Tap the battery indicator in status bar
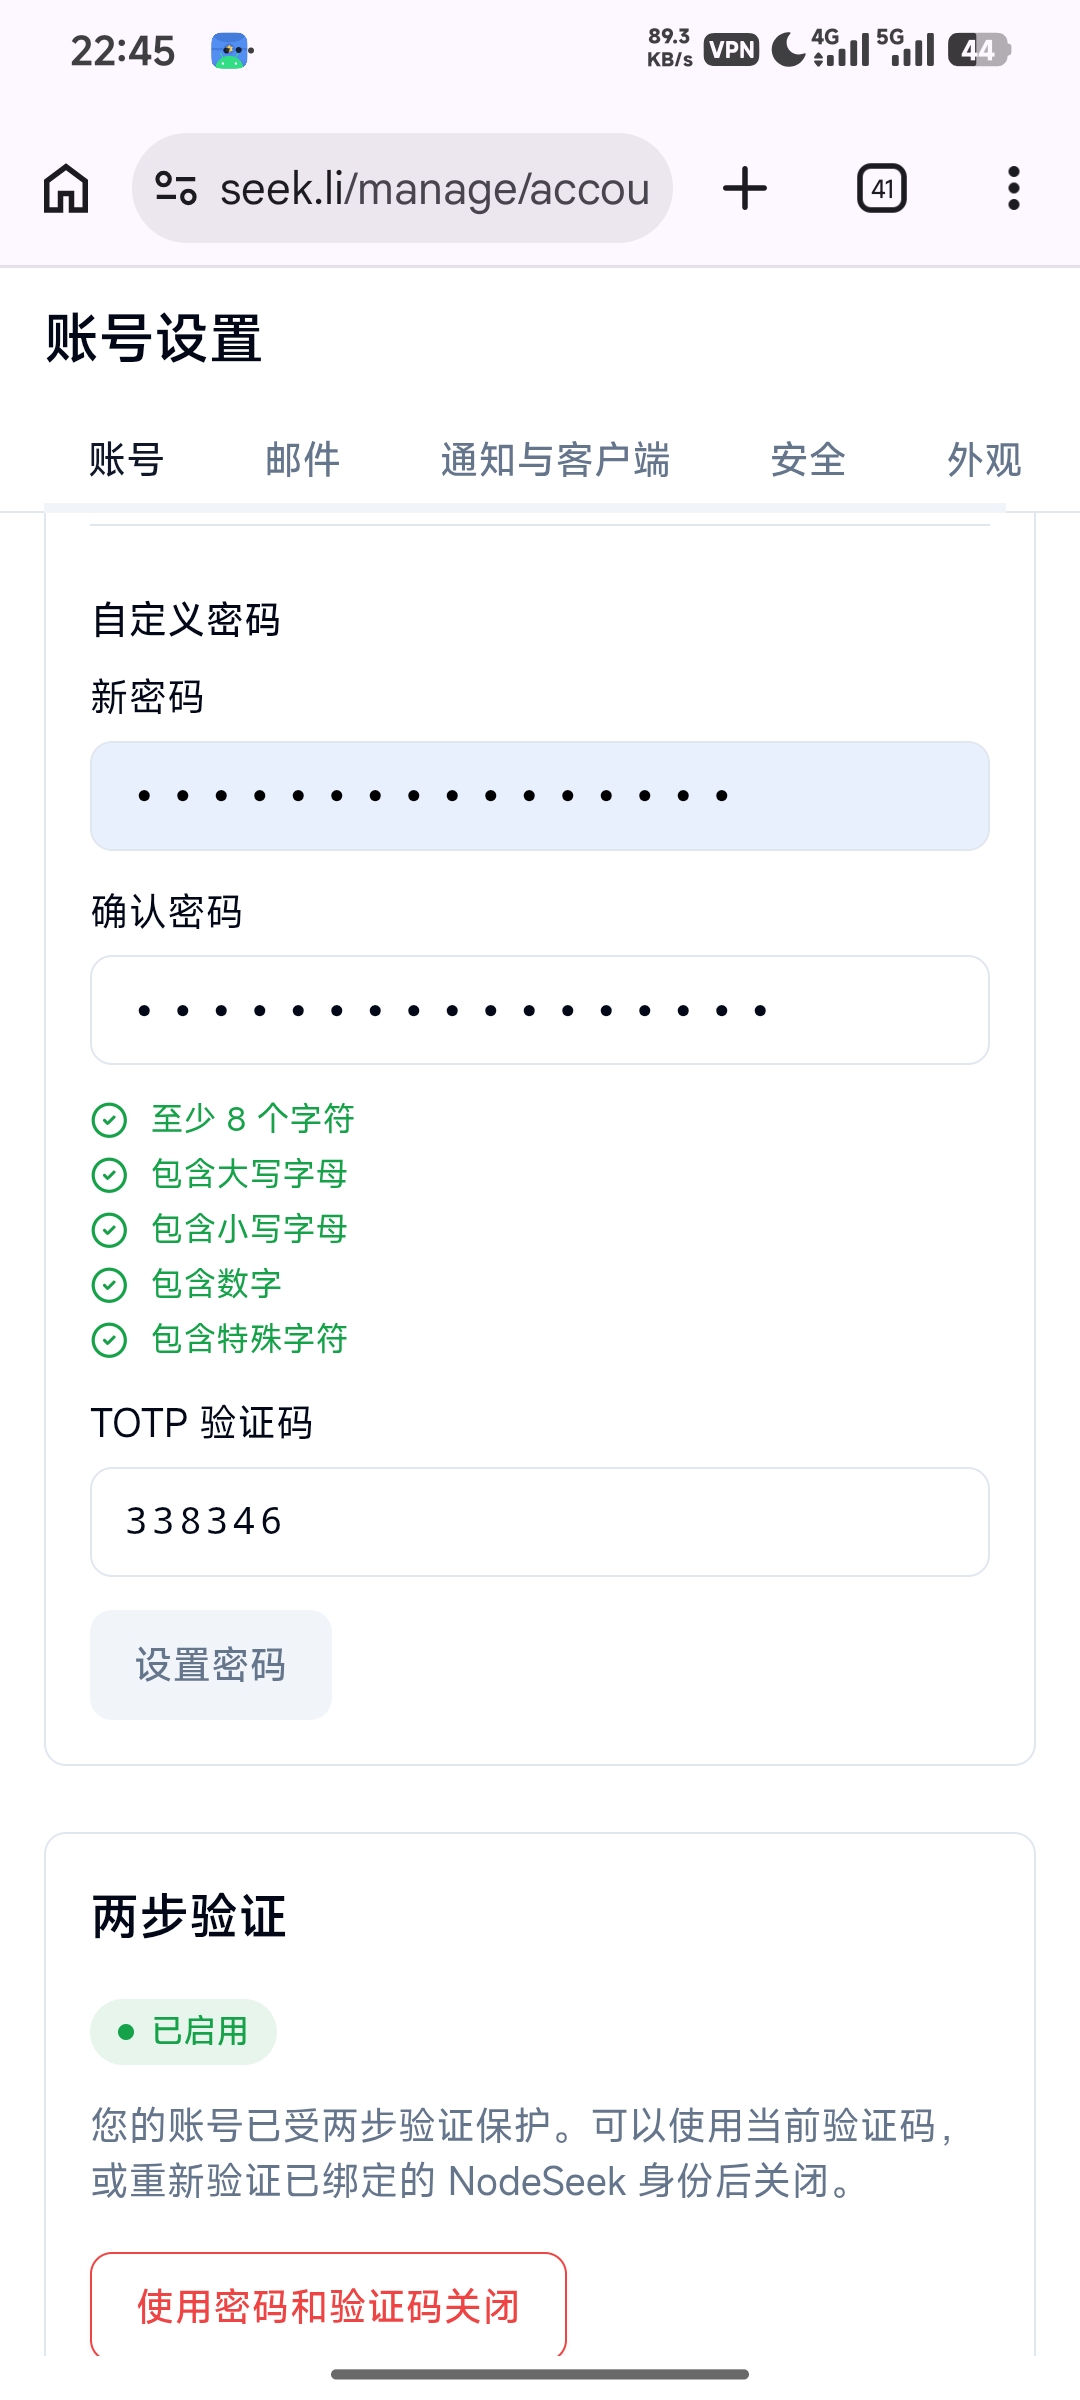Image resolution: width=1080 pixels, height=2400 pixels. (980, 50)
